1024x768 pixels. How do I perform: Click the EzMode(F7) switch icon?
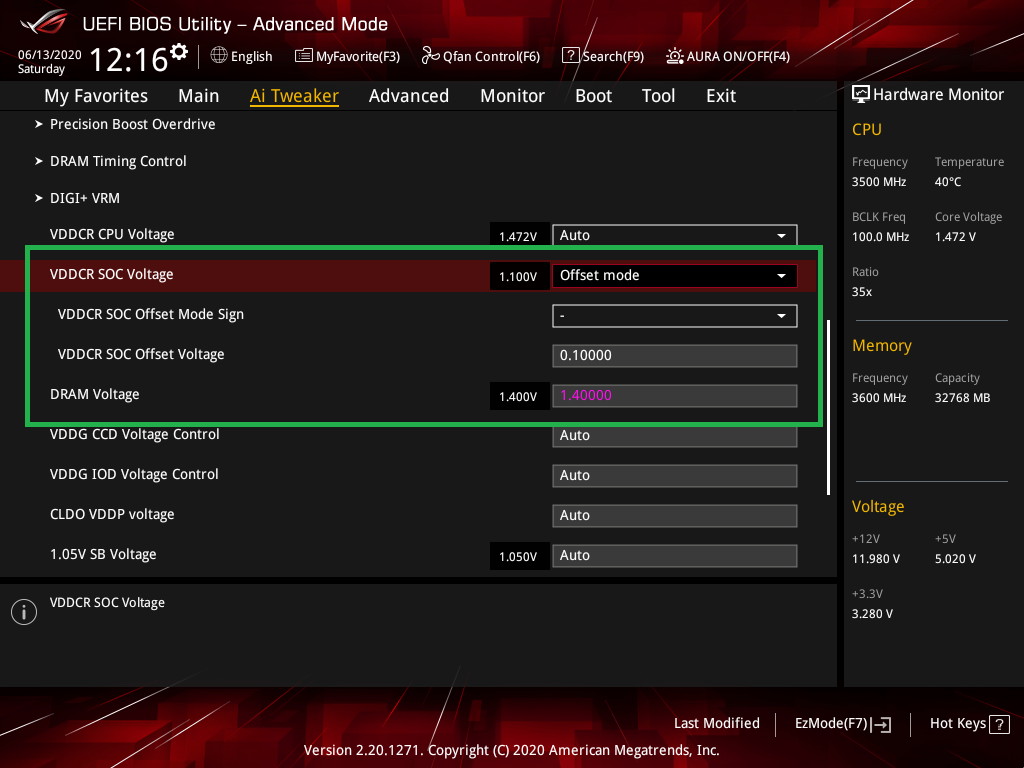(x=882, y=724)
